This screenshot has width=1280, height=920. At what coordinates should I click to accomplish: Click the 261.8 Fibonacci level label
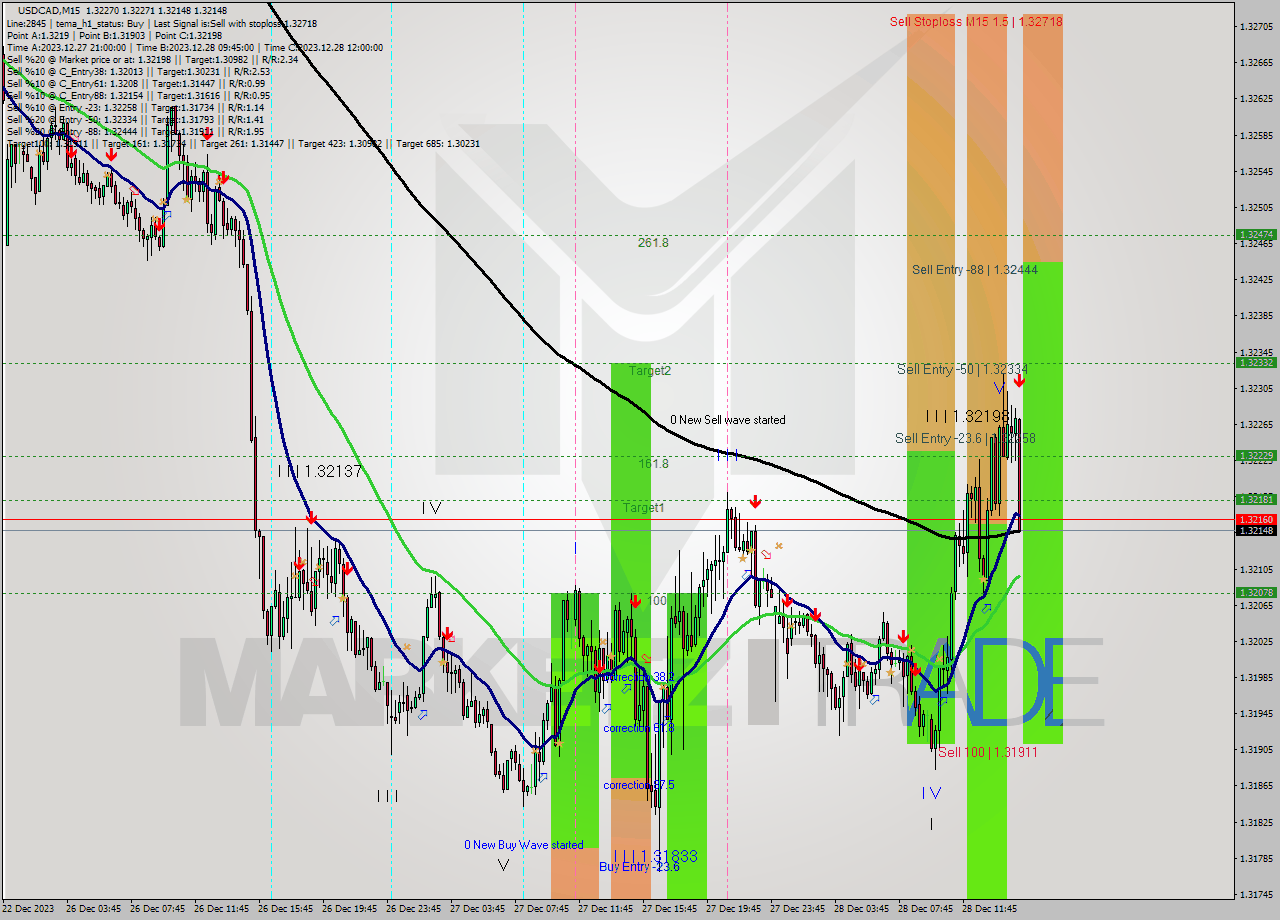click(651, 242)
